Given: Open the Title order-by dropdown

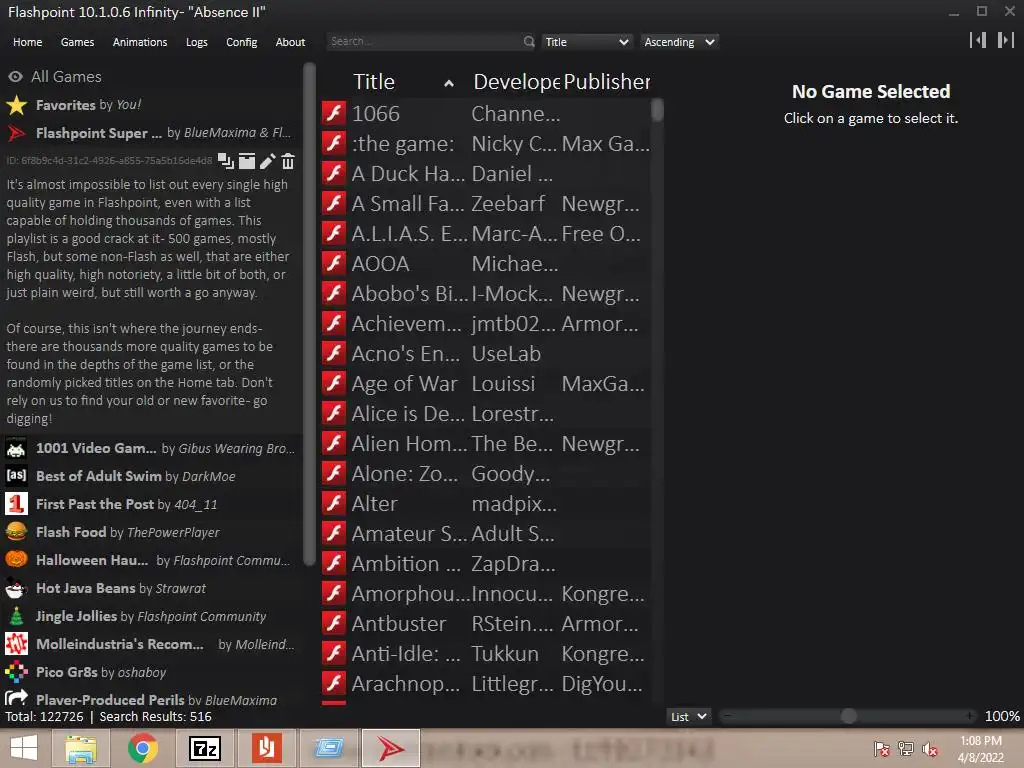Looking at the screenshot, I should tap(586, 42).
